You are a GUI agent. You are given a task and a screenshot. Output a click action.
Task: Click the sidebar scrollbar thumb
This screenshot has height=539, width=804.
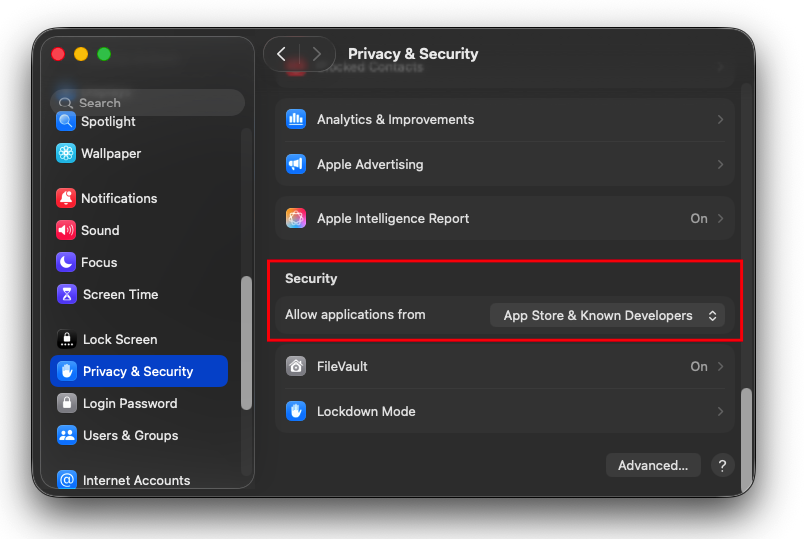tap(246, 343)
